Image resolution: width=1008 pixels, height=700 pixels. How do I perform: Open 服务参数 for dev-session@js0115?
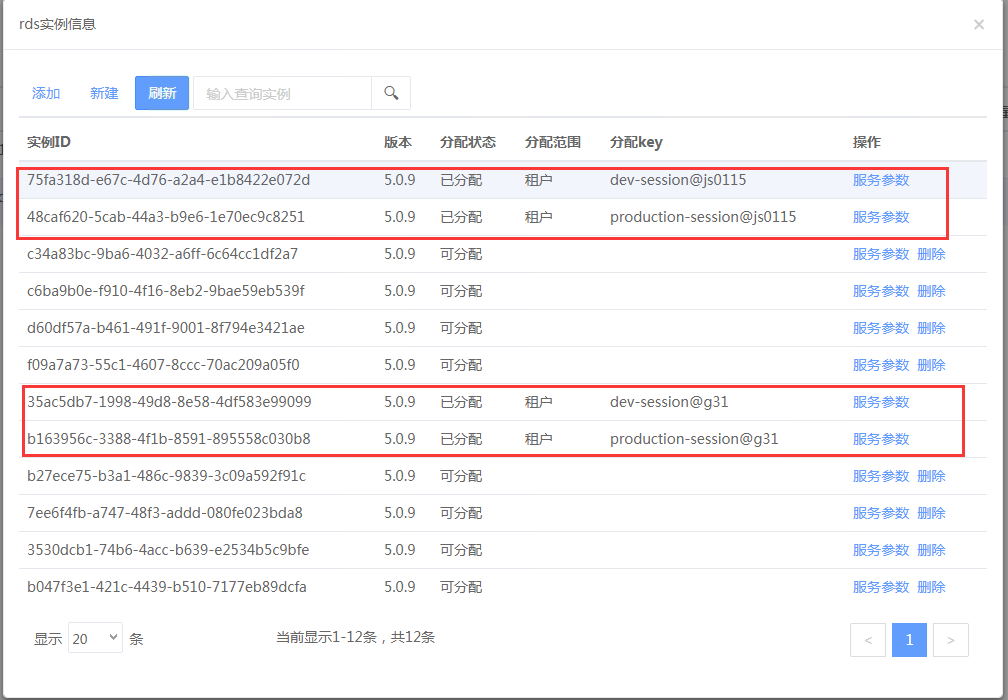(881, 180)
